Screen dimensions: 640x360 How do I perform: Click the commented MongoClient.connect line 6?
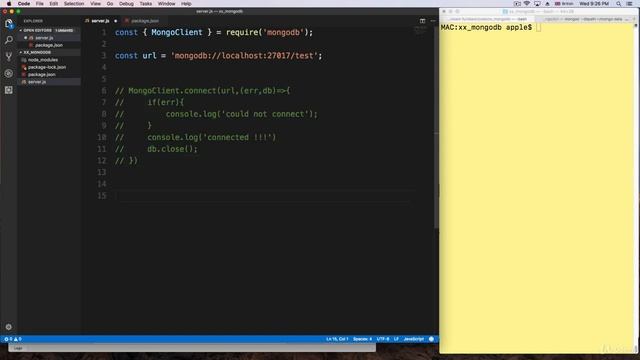[202, 91]
